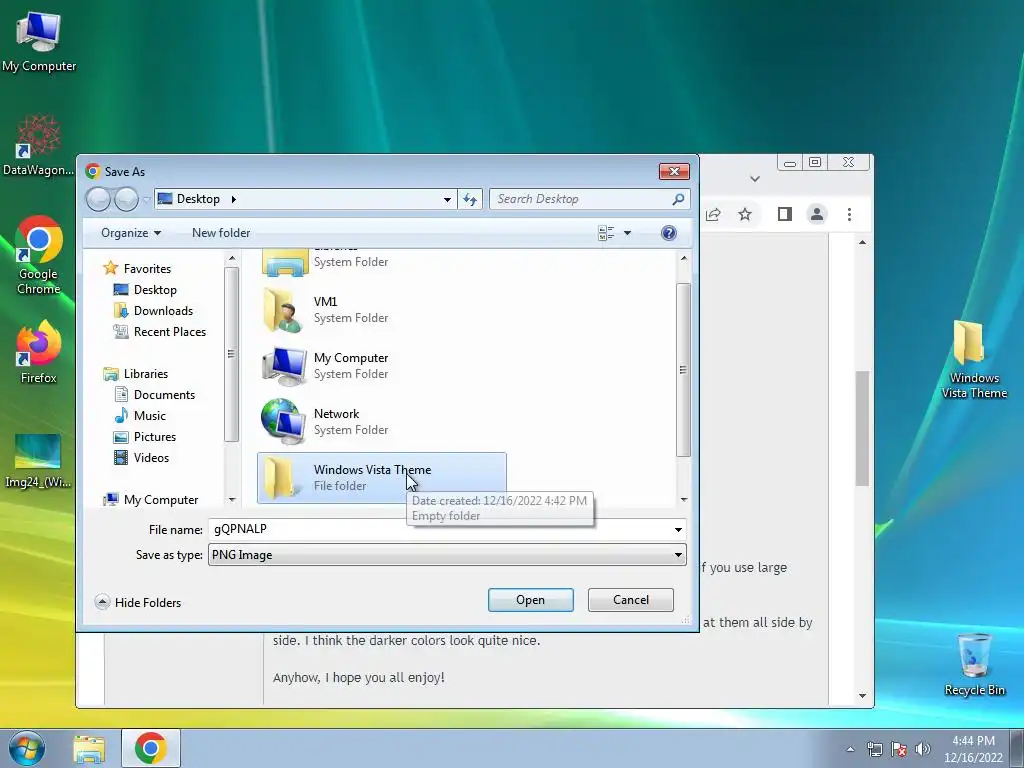Create a New folder
This screenshot has height=768, width=1024.
pos(221,233)
